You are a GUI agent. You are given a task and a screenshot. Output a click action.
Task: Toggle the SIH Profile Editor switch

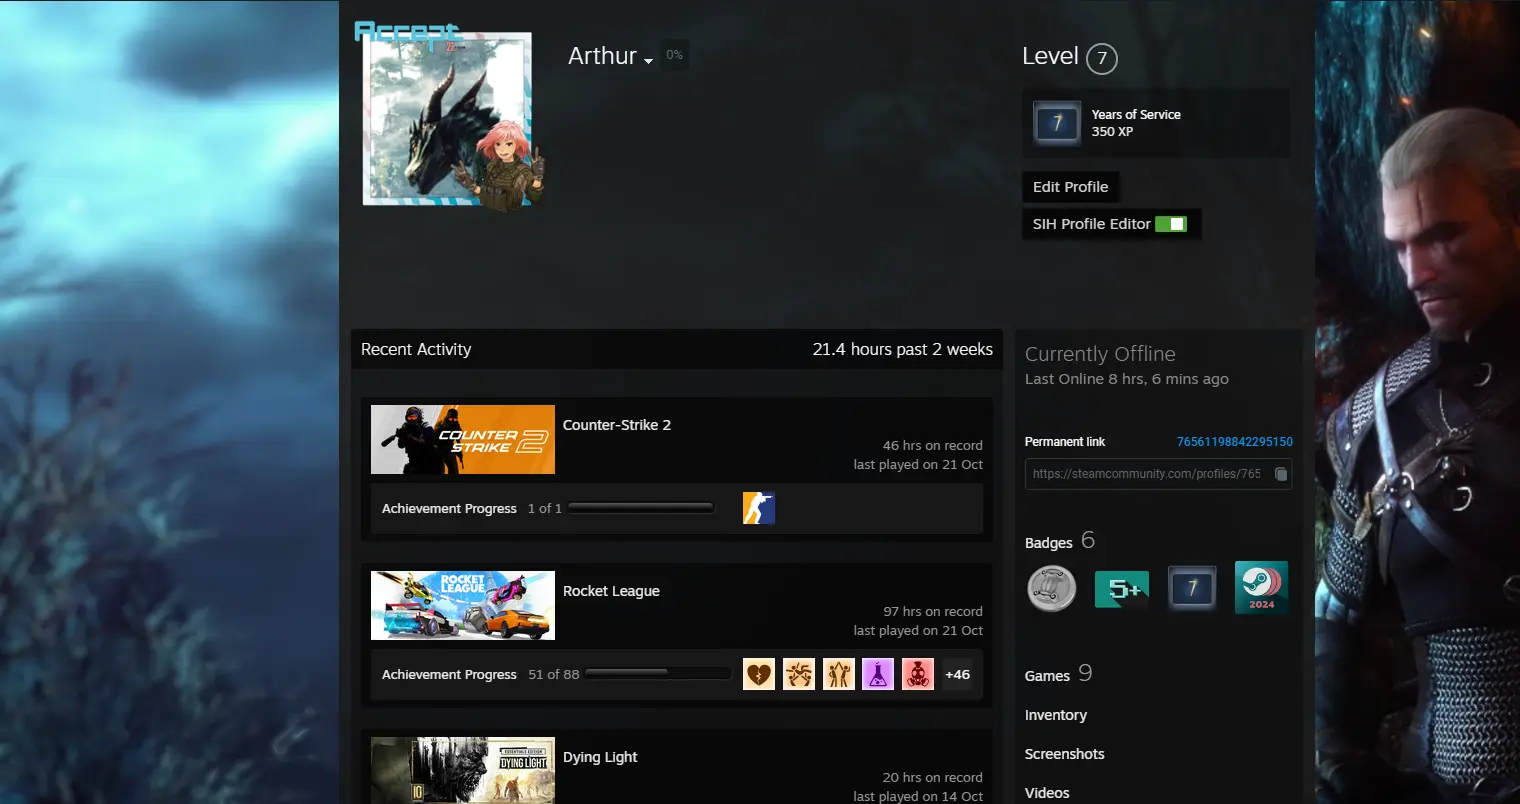(1171, 224)
